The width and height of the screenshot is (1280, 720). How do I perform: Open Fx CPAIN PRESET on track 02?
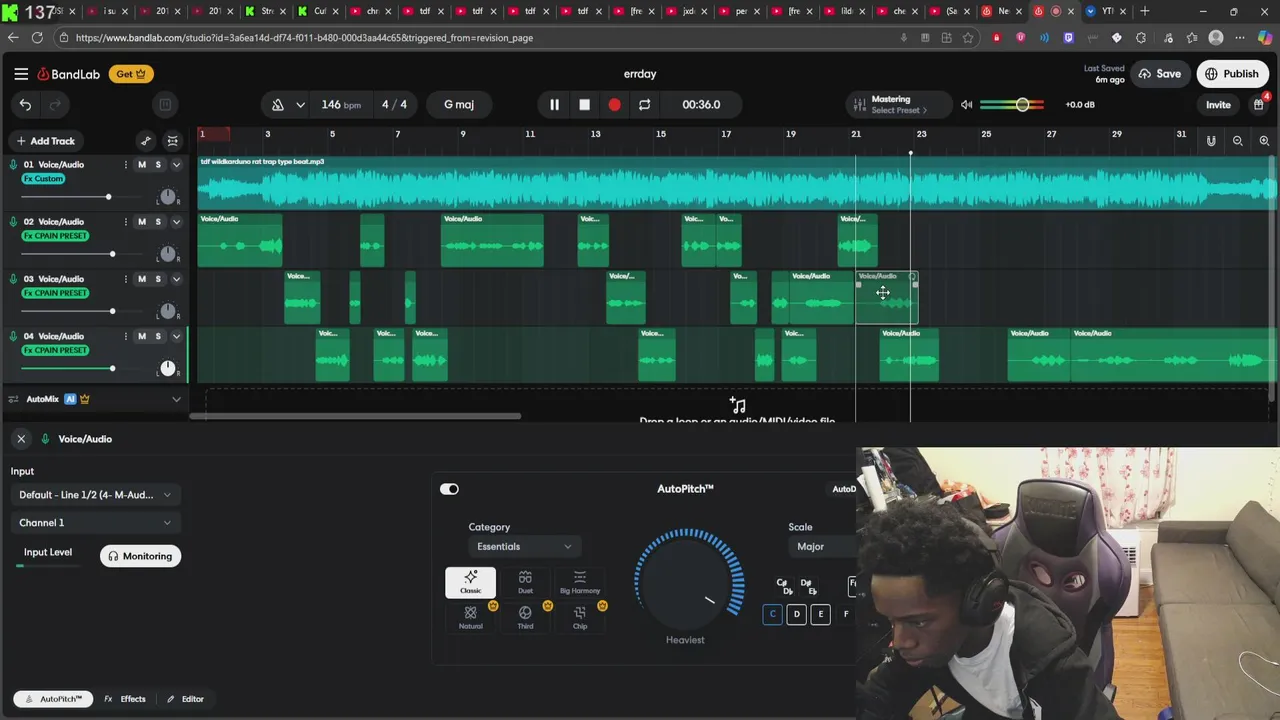[55, 236]
